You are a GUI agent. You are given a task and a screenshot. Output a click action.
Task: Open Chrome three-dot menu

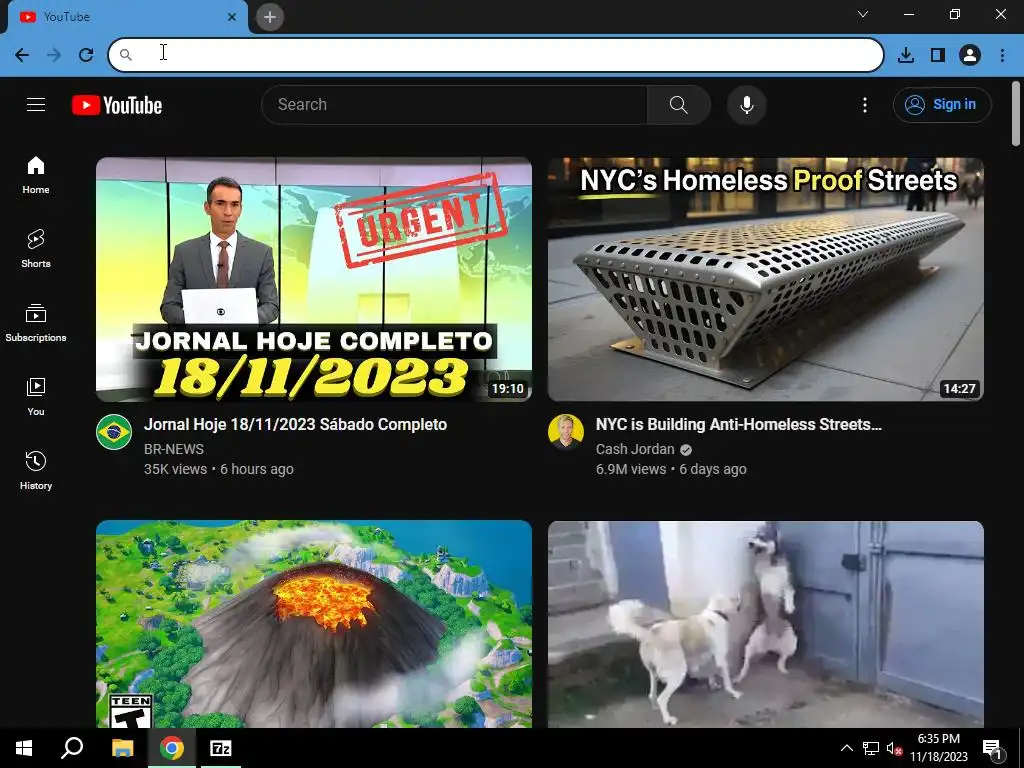click(1002, 55)
